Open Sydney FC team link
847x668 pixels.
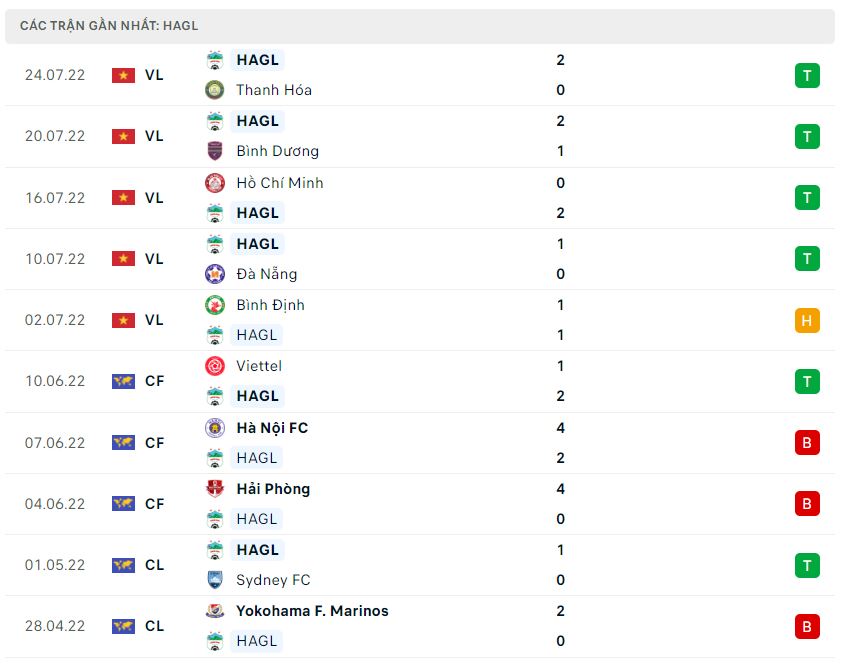tap(273, 580)
